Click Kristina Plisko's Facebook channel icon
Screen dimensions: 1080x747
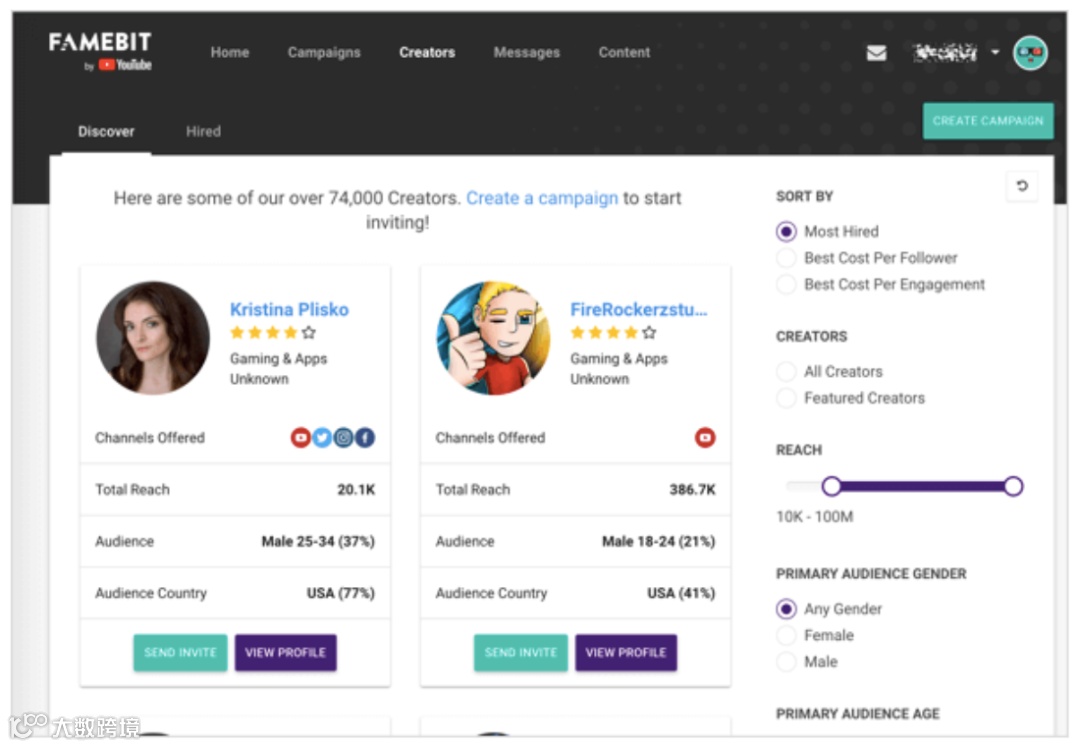(365, 437)
